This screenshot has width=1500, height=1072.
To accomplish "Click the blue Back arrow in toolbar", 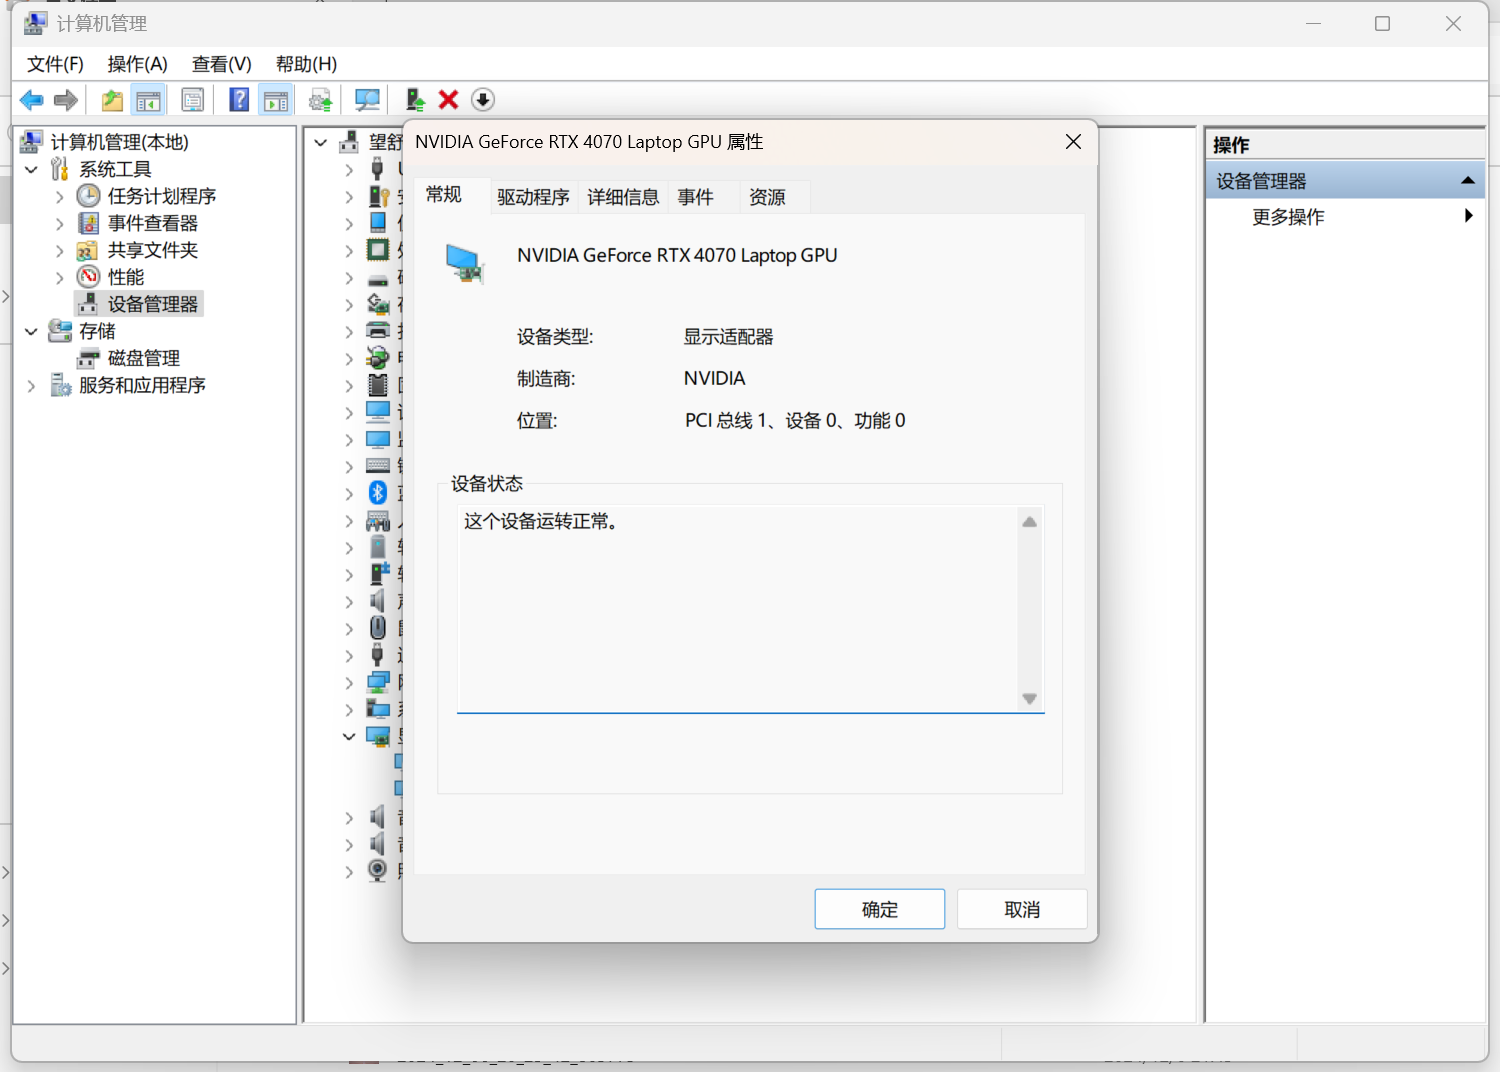I will 31,100.
